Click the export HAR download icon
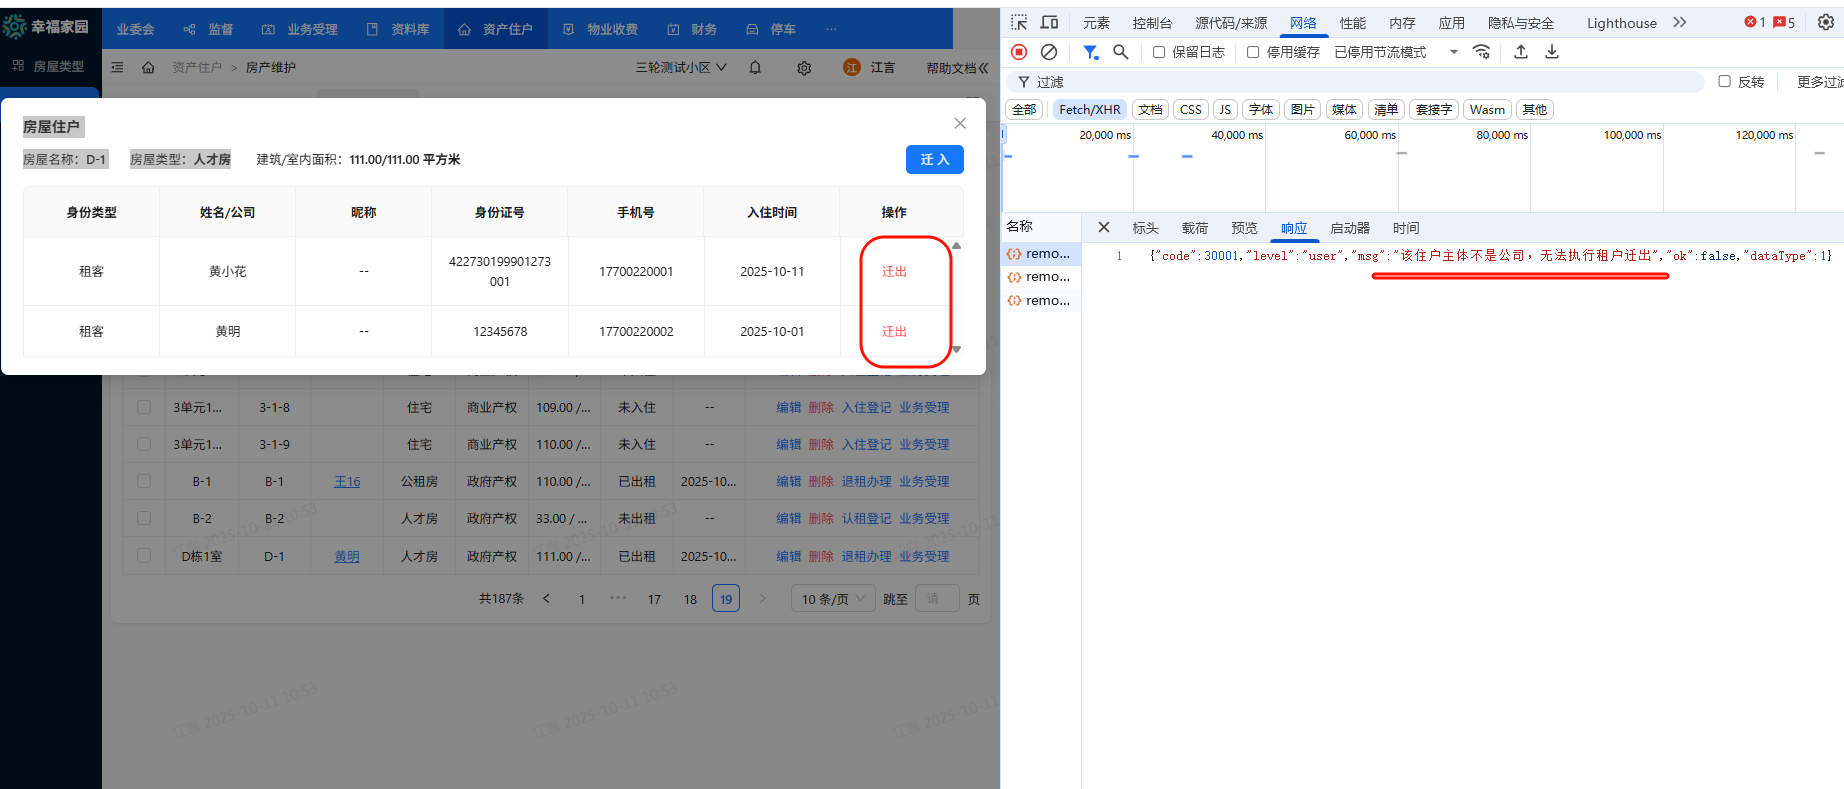Viewport: 1844px width, 789px height. click(1552, 52)
